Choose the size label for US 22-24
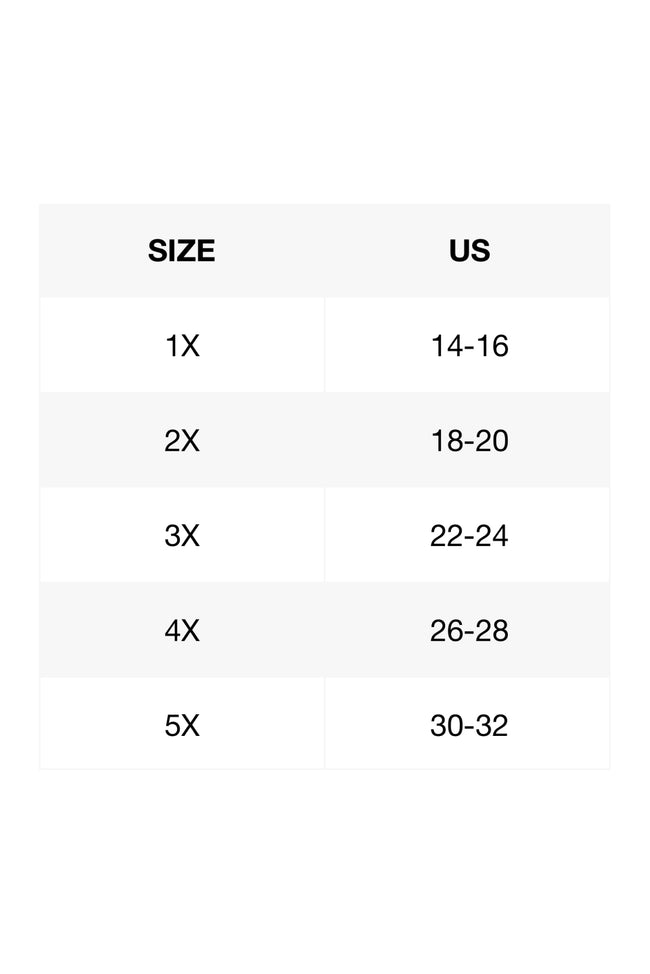This screenshot has height=974, width=650. pyautogui.click(x=182, y=536)
